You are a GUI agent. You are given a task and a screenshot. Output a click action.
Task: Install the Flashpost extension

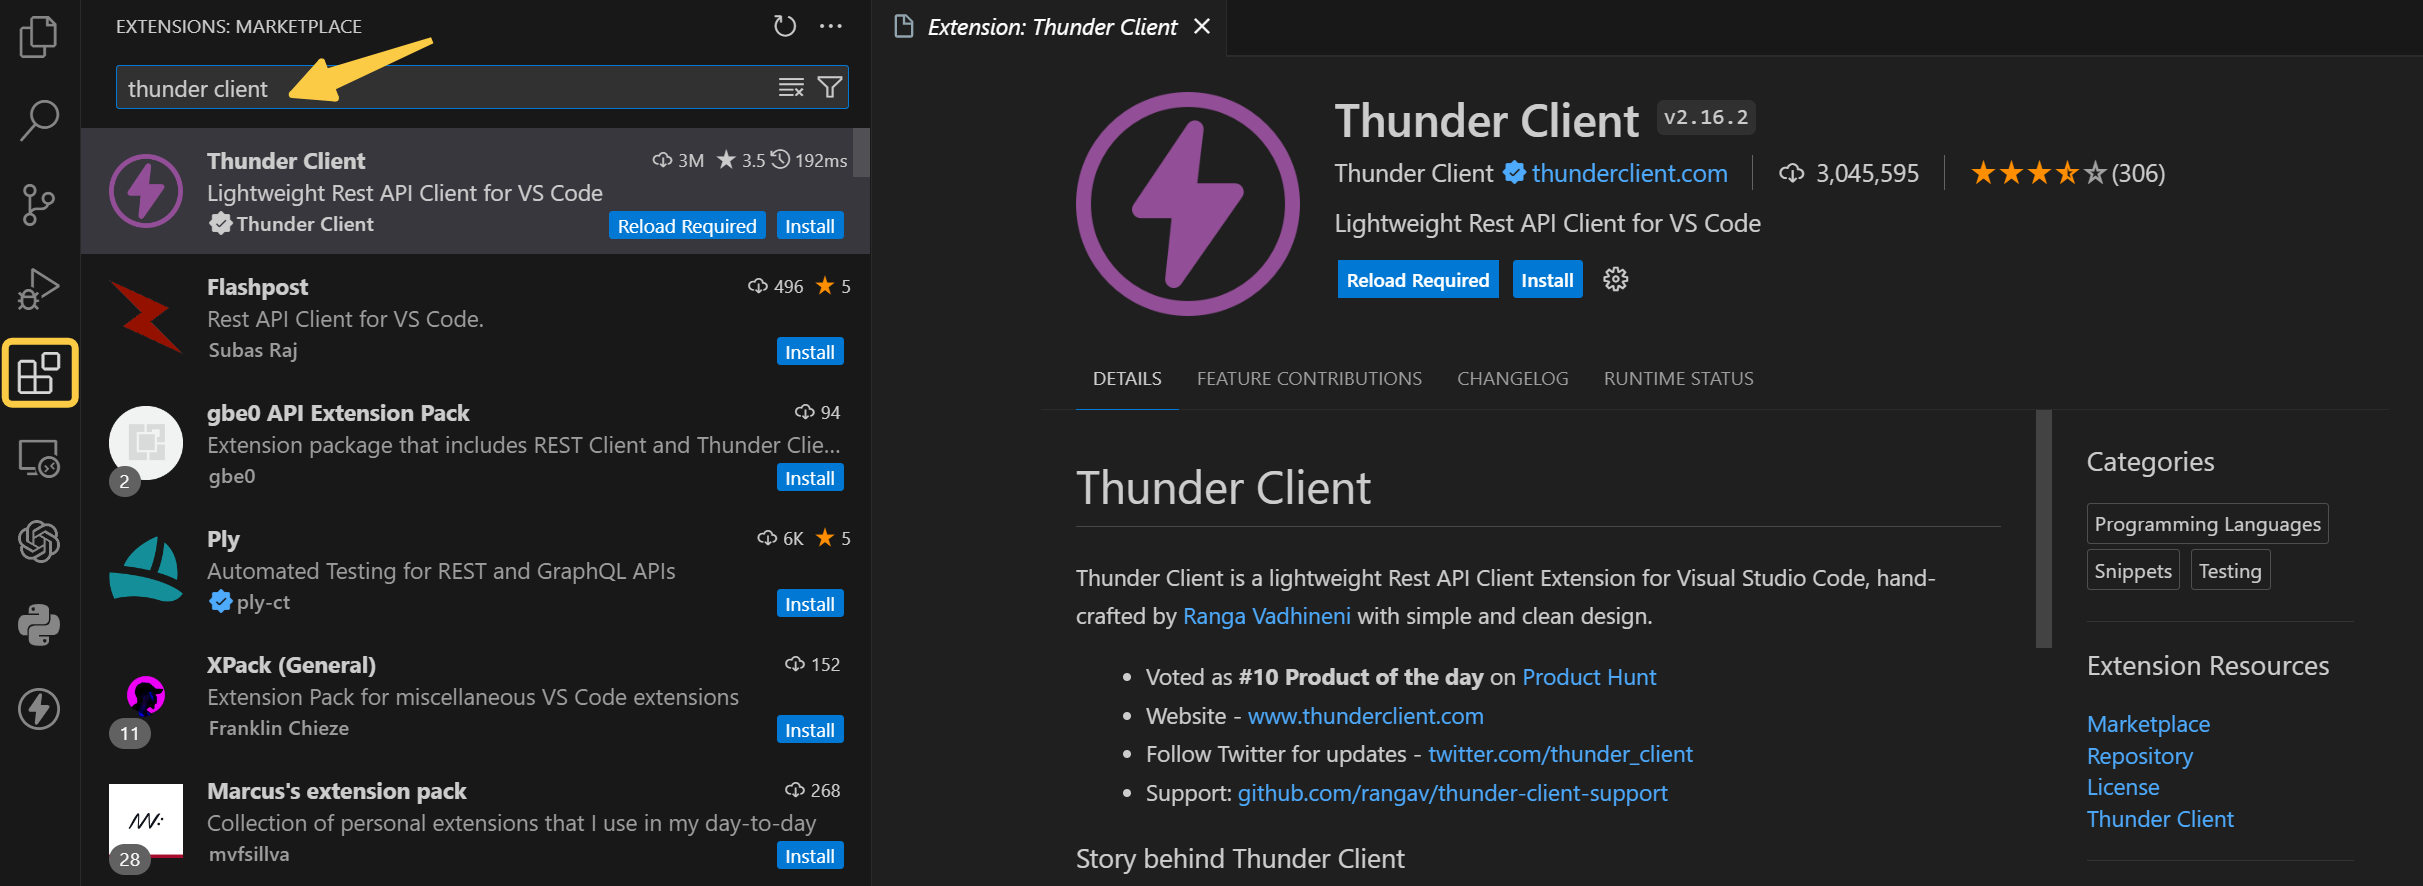point(810,352)
